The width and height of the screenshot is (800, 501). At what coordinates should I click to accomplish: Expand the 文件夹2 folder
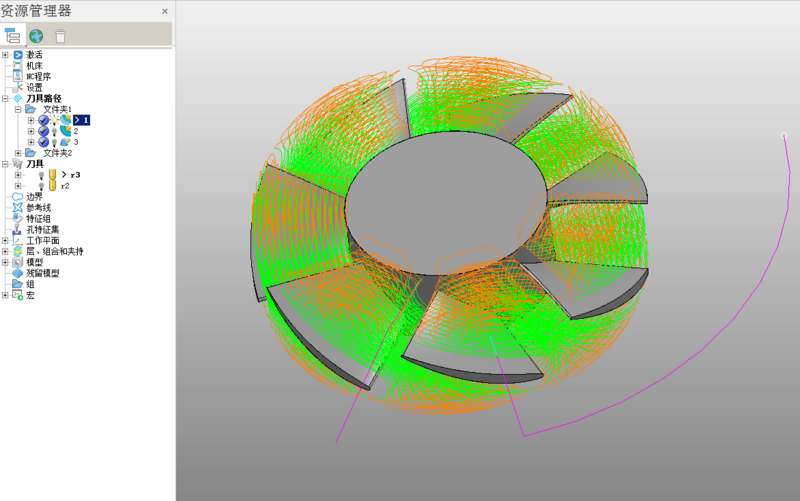18,153
